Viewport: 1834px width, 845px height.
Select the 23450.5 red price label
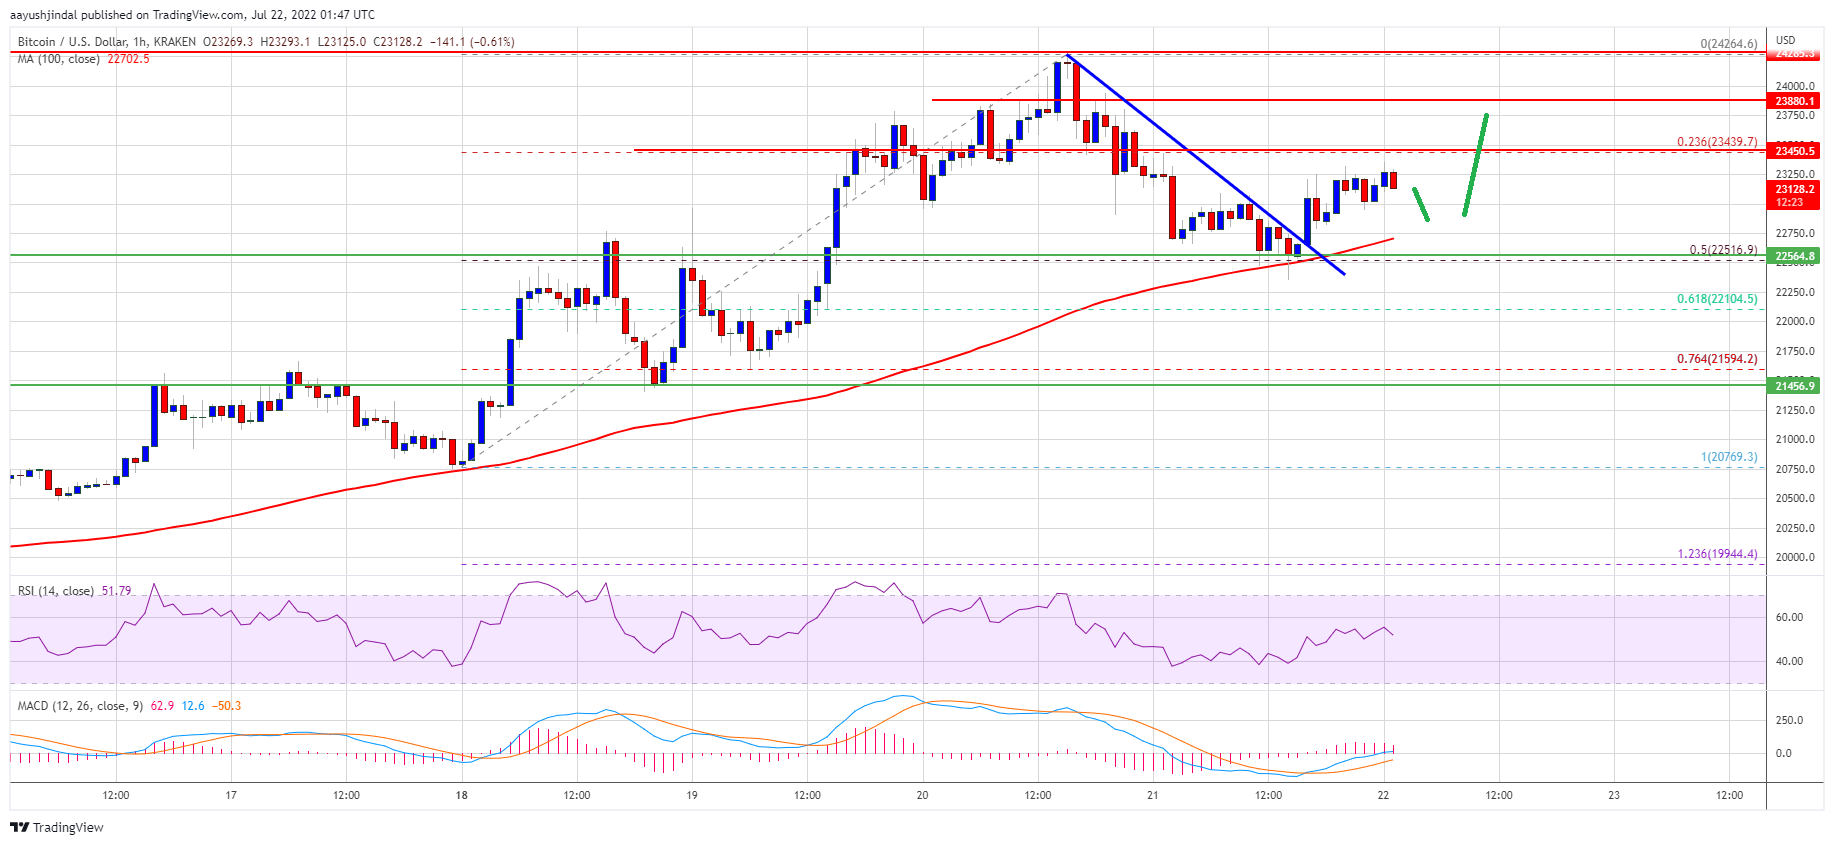pyautogui.click(x=1795, y=151)
